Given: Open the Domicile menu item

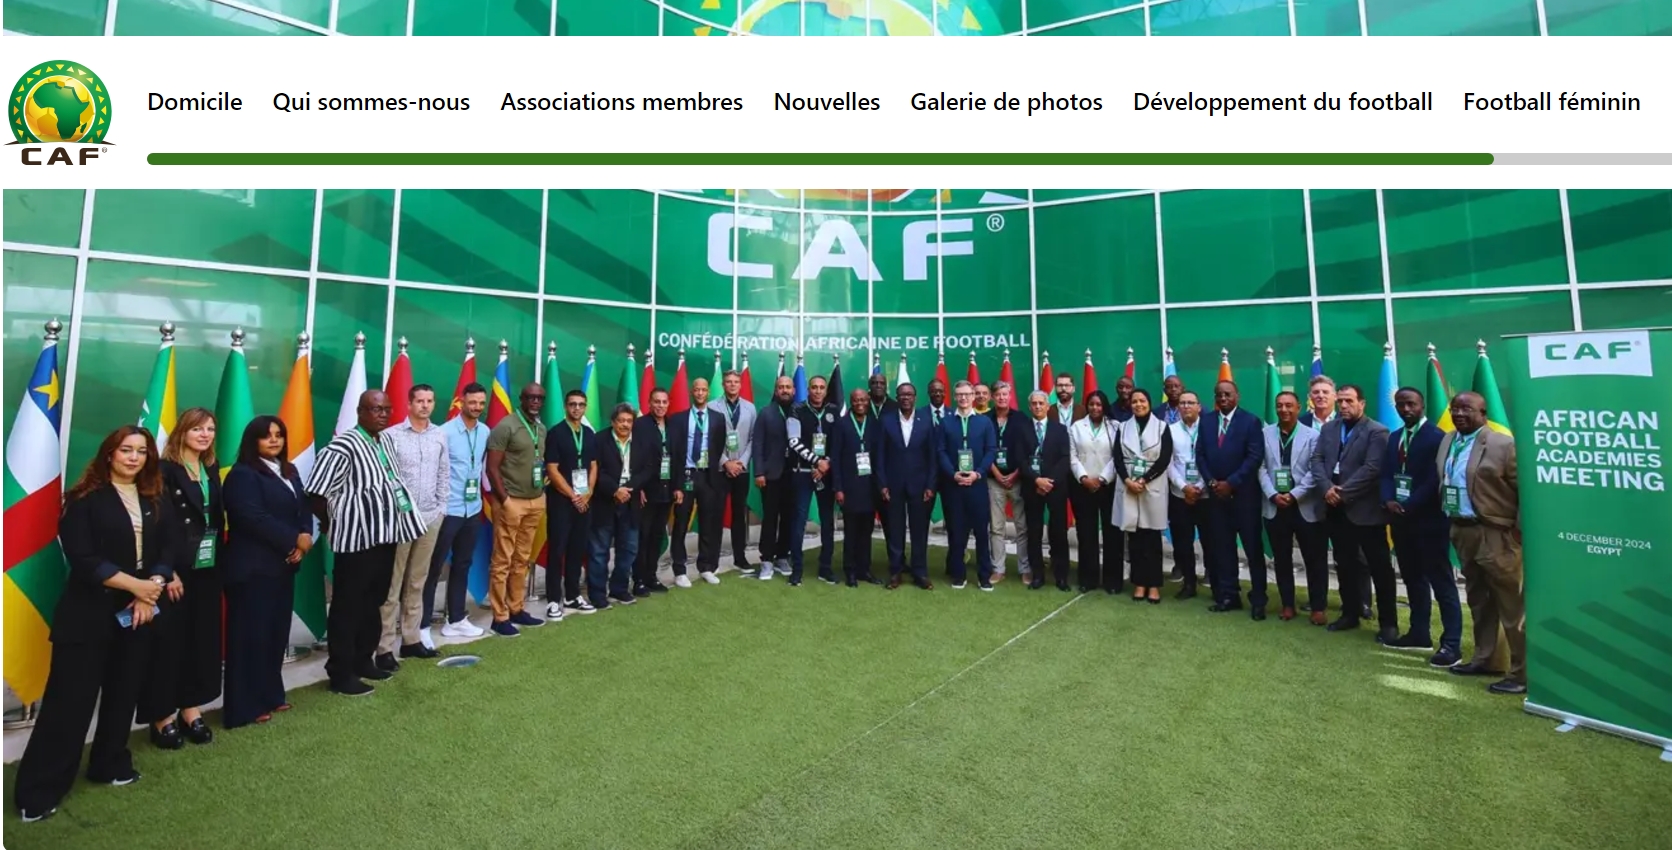Looking at the screenshot, I should pos(195,102).
